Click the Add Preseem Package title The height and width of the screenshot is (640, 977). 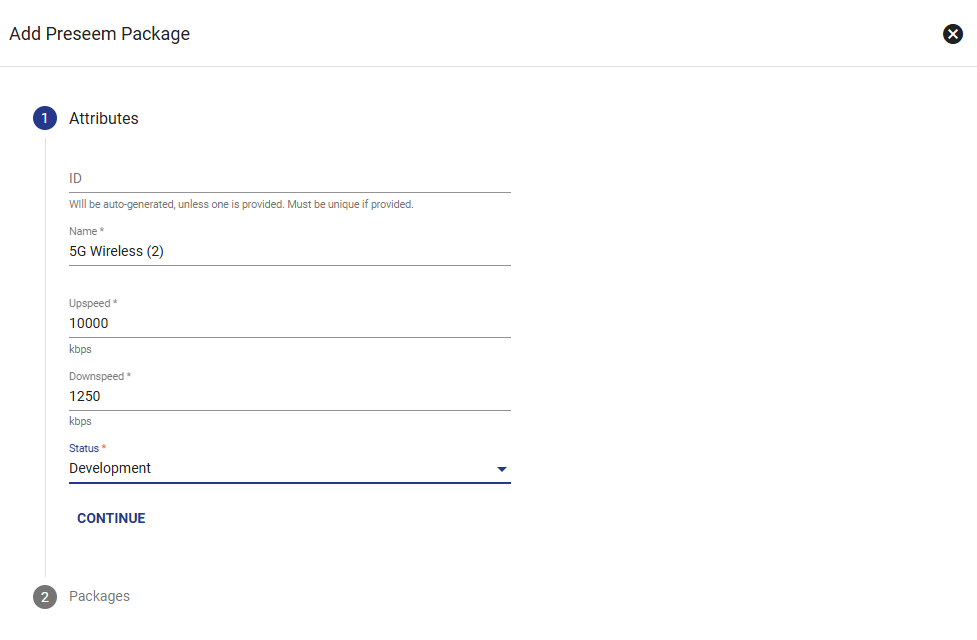100,34
